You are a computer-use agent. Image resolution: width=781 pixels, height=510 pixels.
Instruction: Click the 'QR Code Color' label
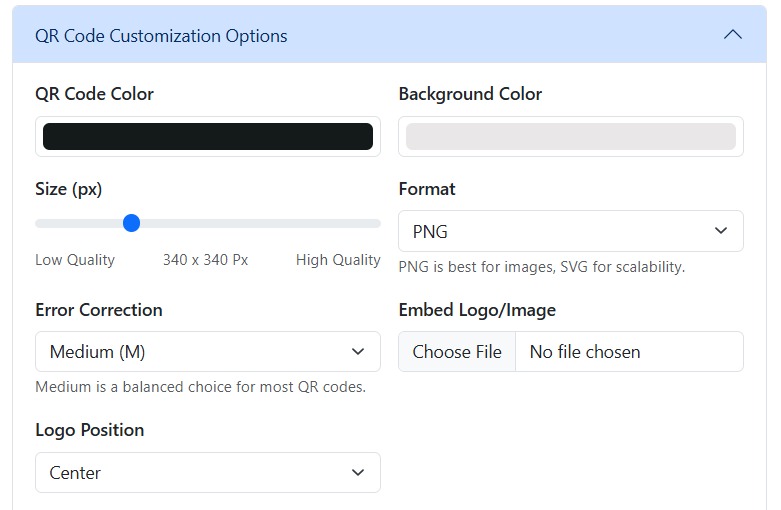95,94
